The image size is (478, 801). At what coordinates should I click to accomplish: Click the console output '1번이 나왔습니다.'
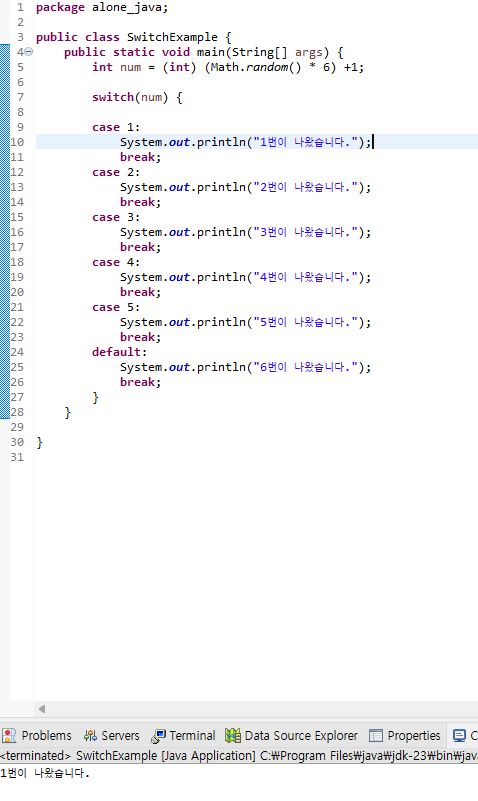click(45, 773)
